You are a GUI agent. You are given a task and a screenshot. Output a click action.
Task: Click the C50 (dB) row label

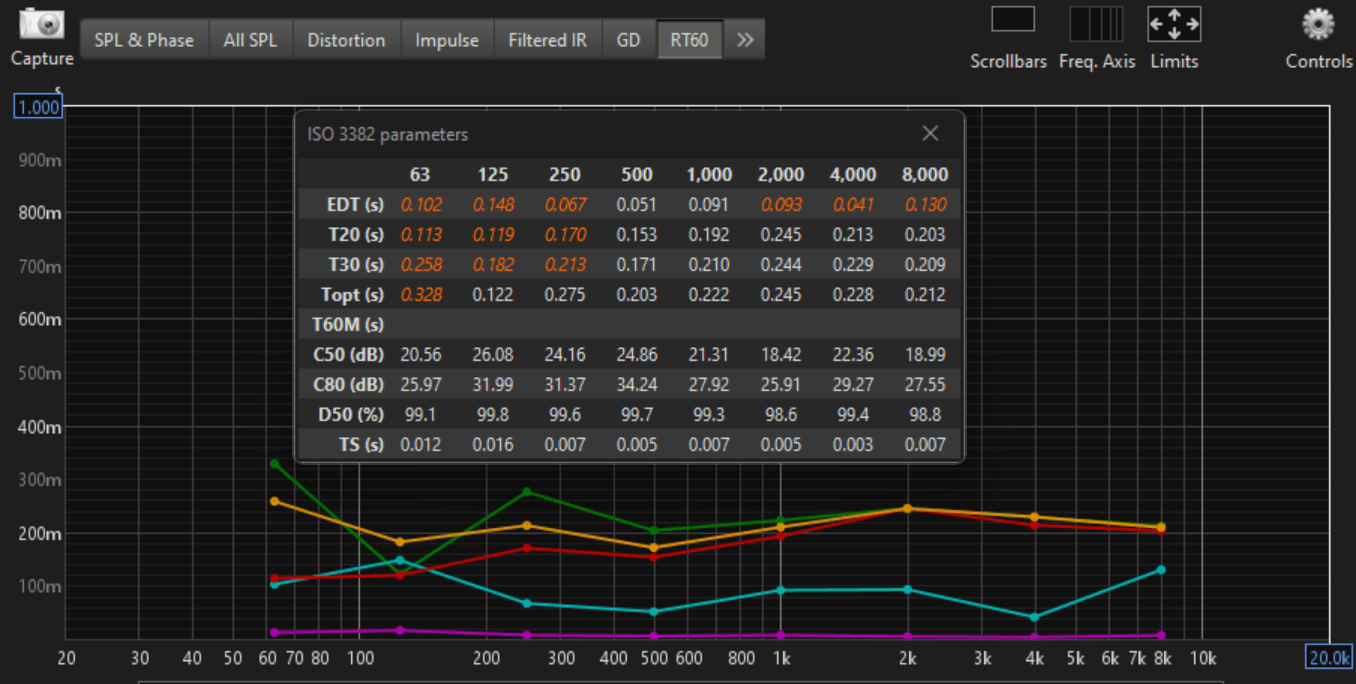[x=349, y=354]
